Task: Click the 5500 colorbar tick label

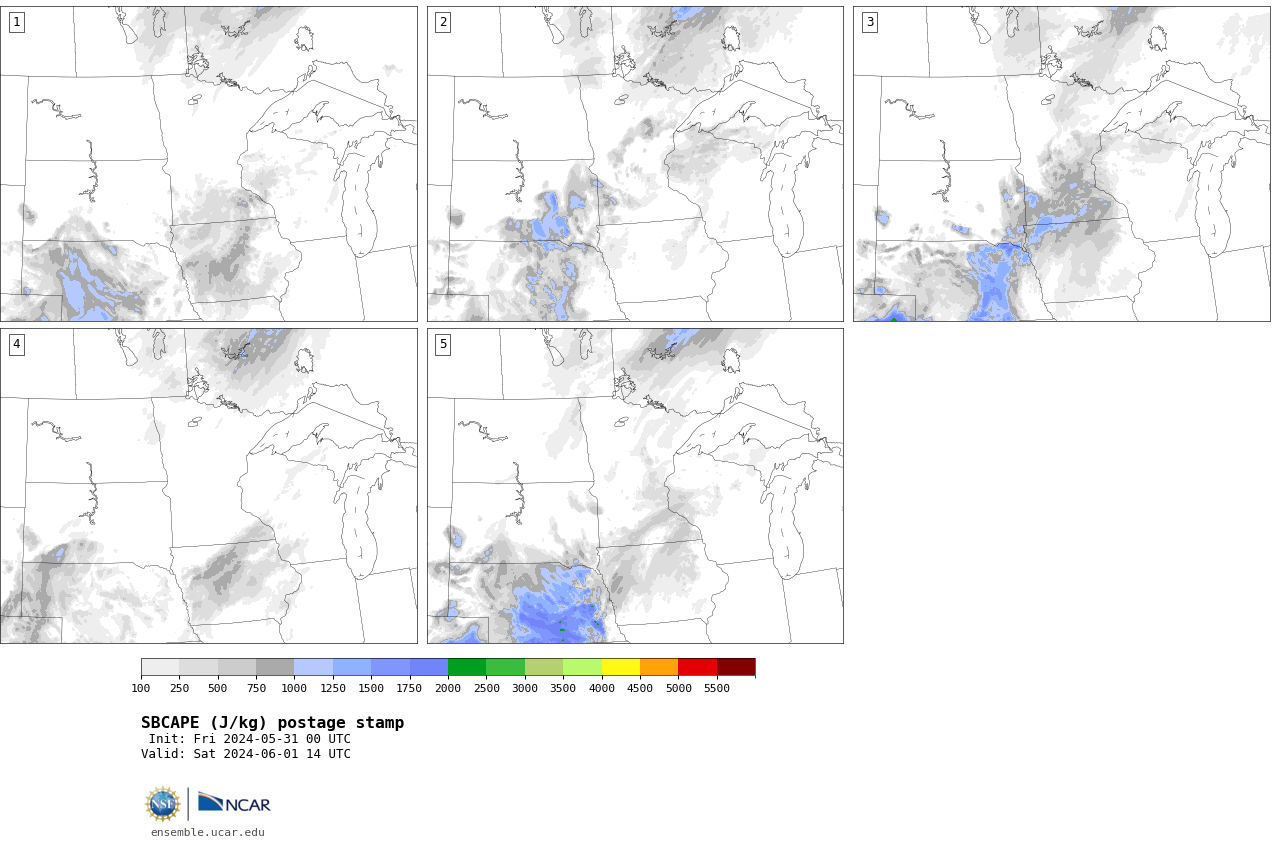Action: tap(717, 688)
